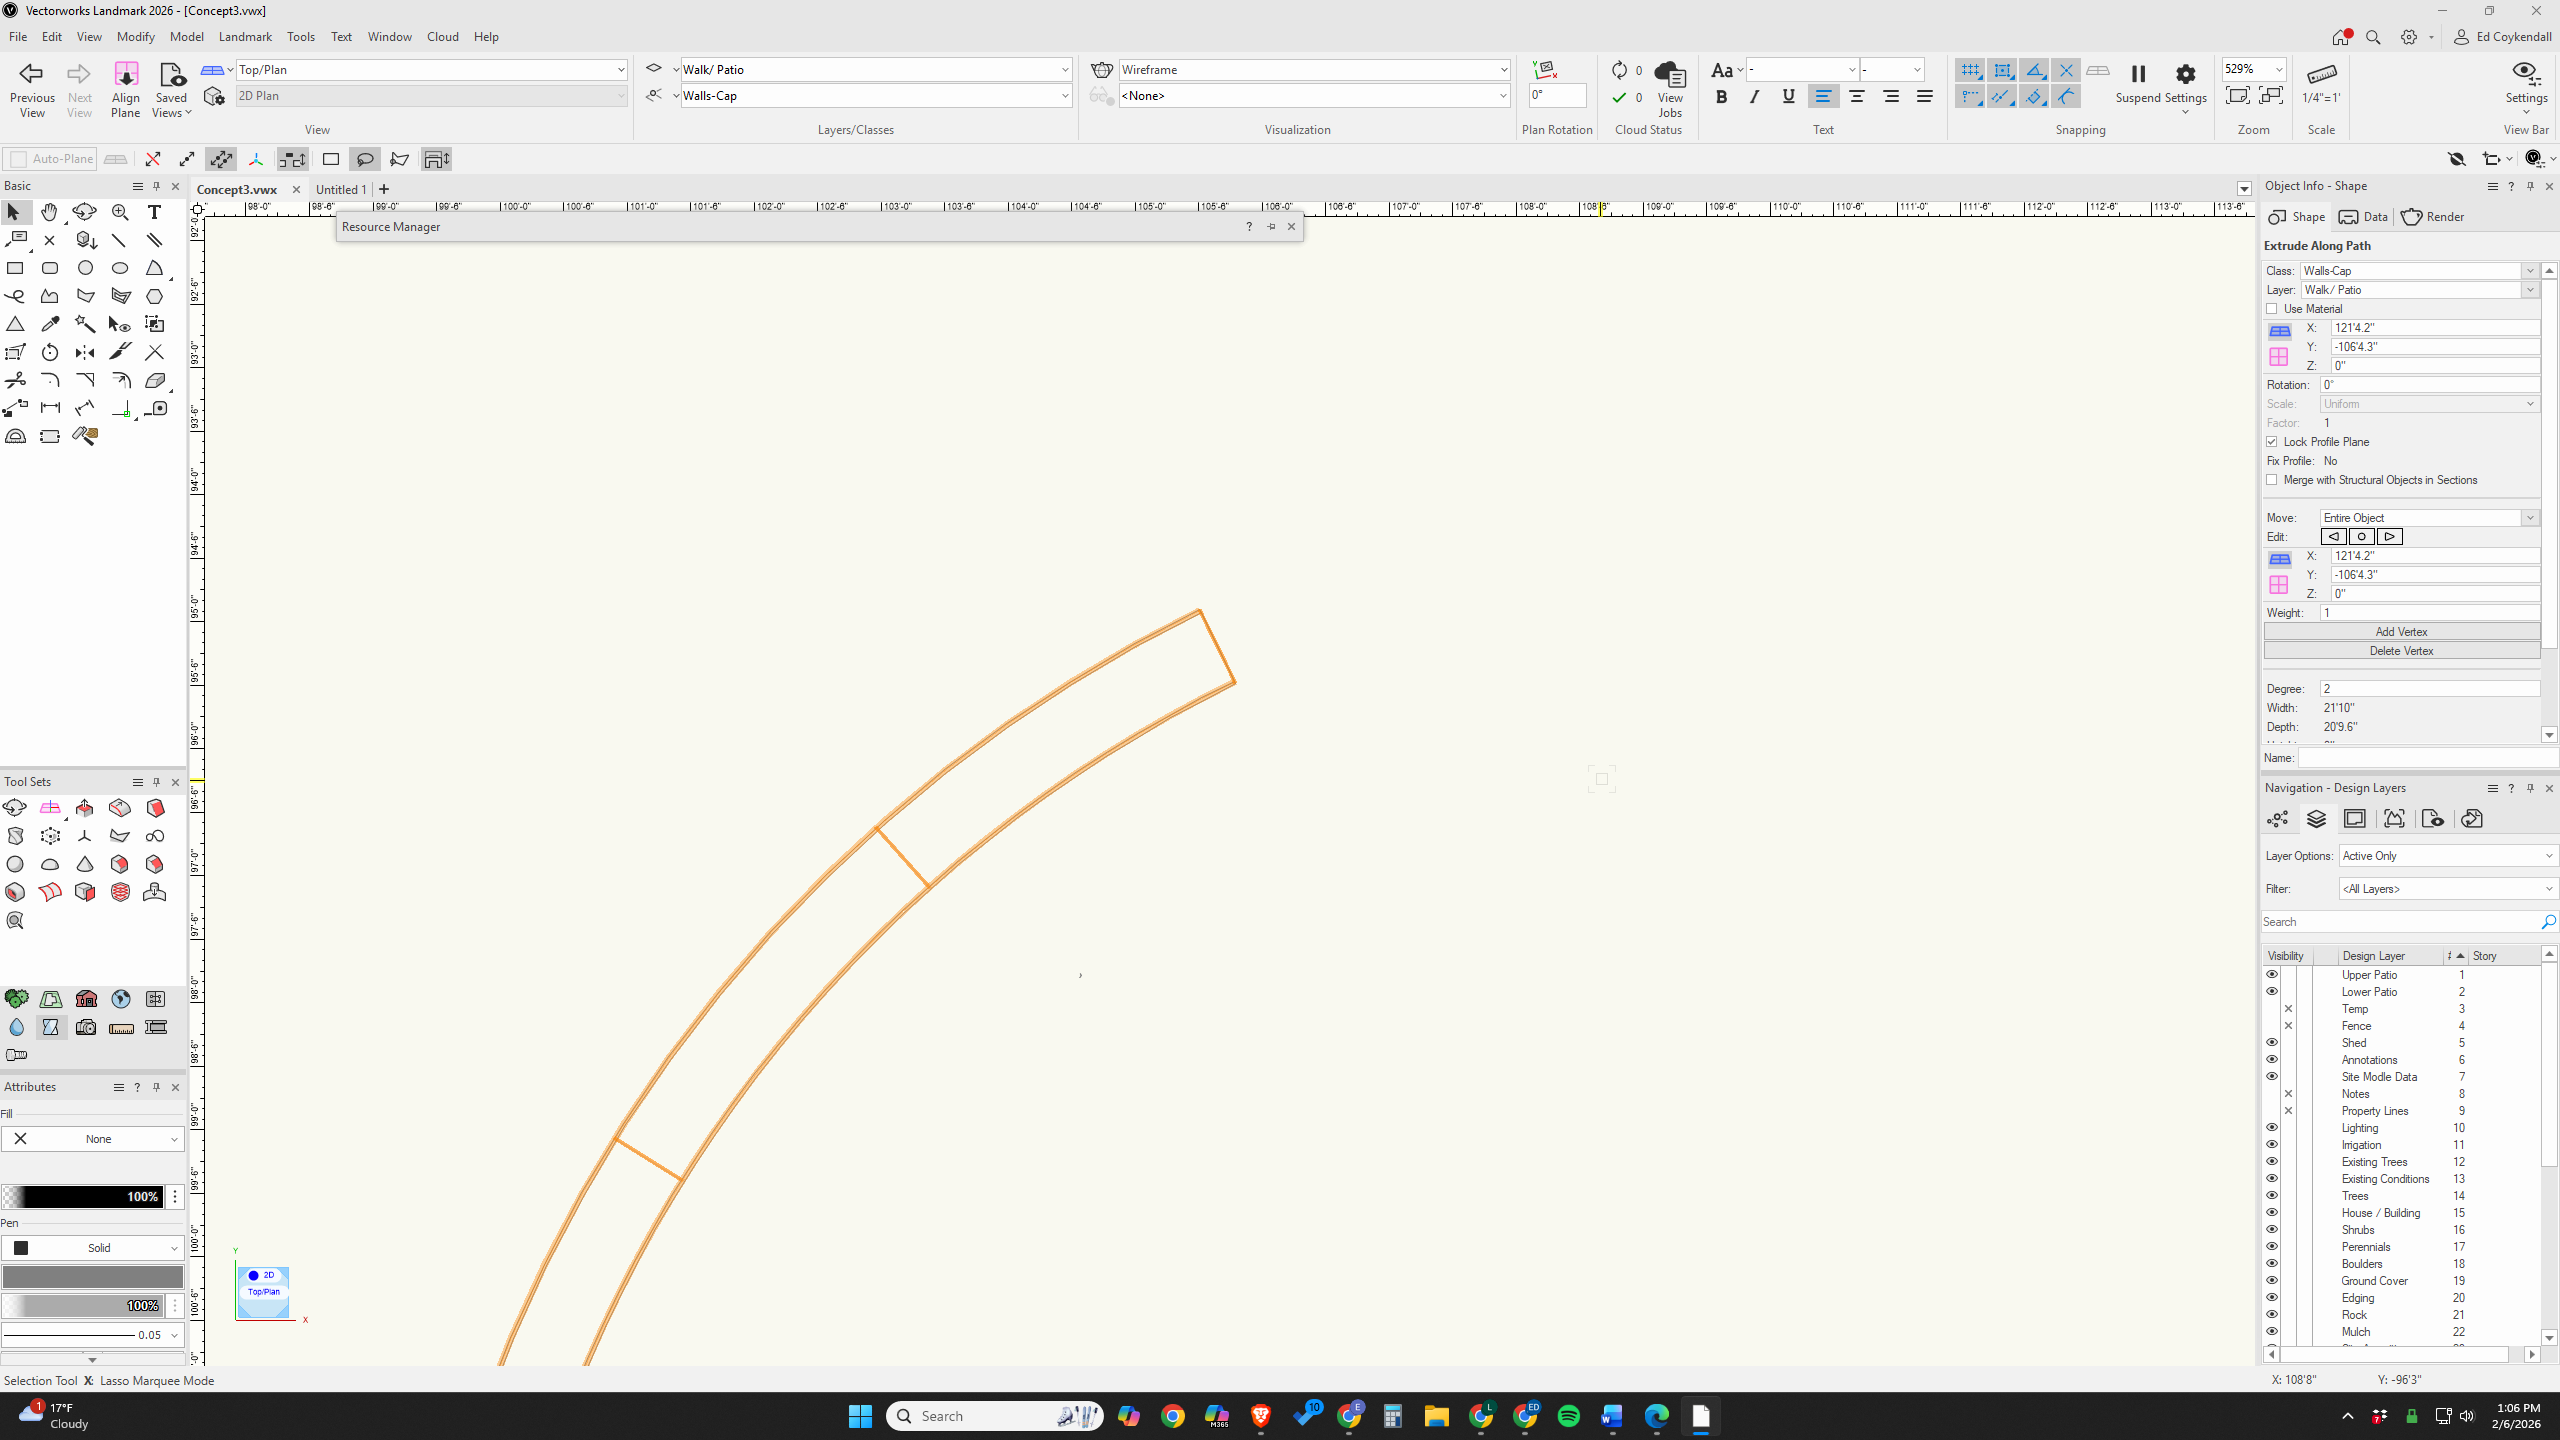Choose the Rectangle drawing tool
This screenshot has height=1440, width=2560.
point(15,268)
